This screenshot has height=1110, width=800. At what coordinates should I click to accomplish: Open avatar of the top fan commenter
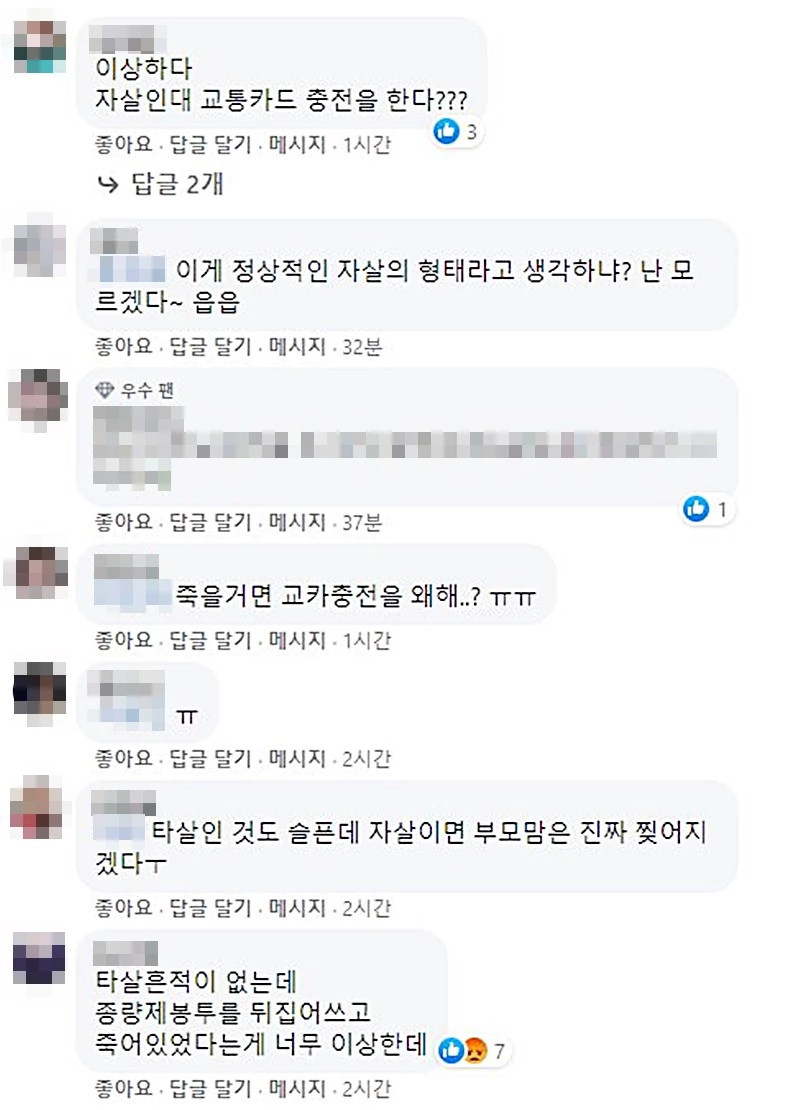coord(38,398)
